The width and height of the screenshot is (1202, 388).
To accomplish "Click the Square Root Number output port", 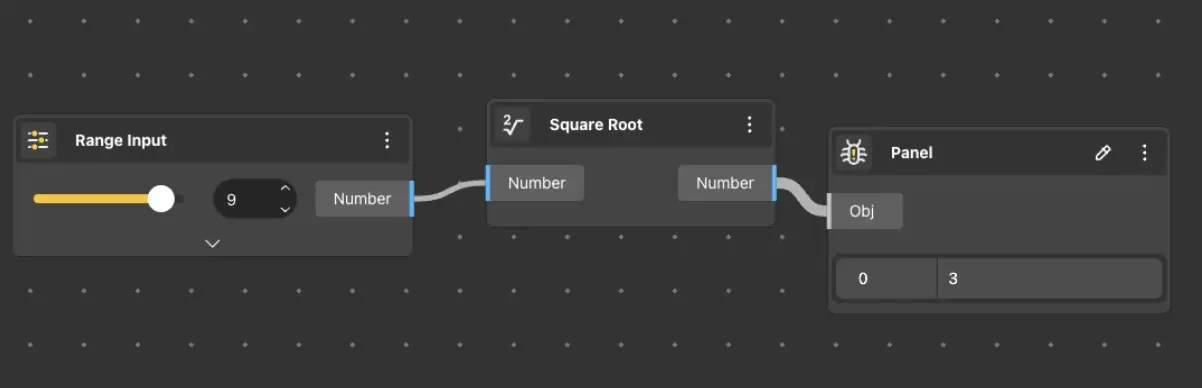I will click(726, 183).
